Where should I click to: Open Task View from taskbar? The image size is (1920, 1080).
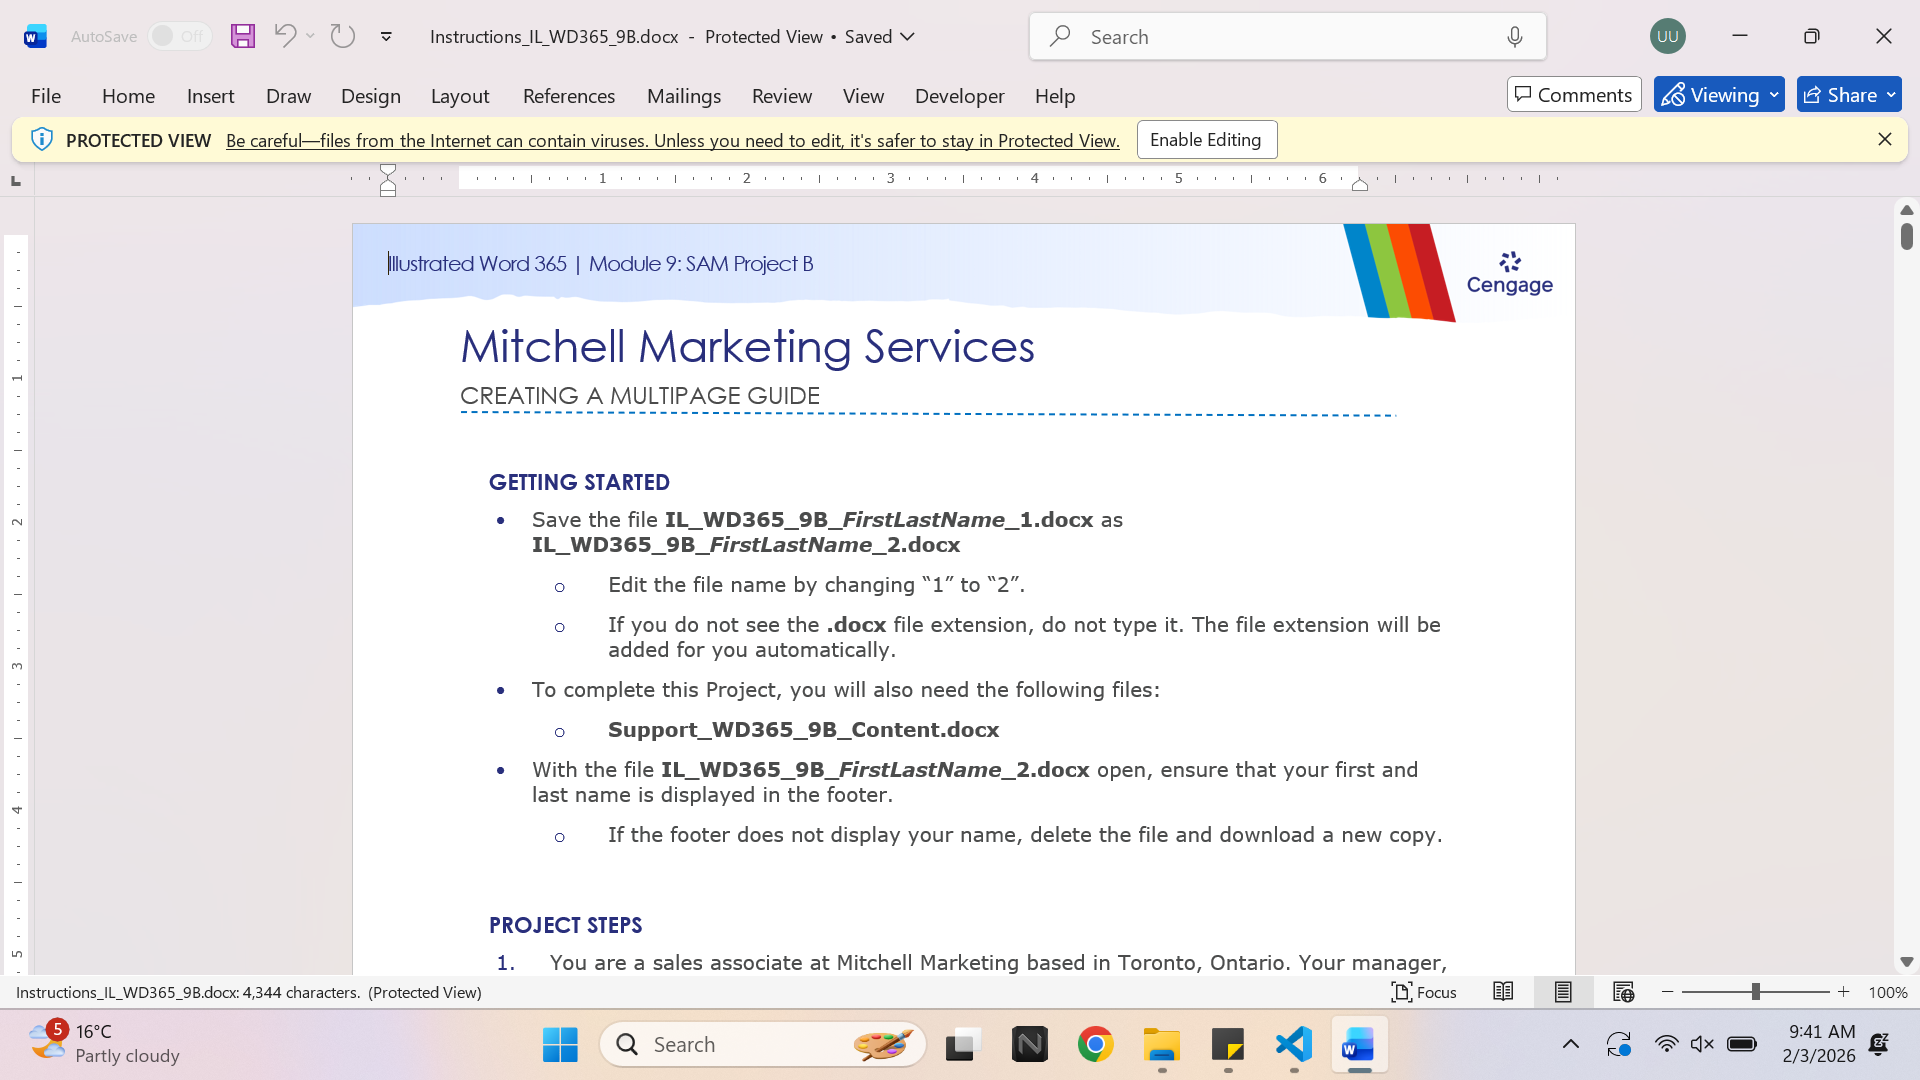point(963,1045)
